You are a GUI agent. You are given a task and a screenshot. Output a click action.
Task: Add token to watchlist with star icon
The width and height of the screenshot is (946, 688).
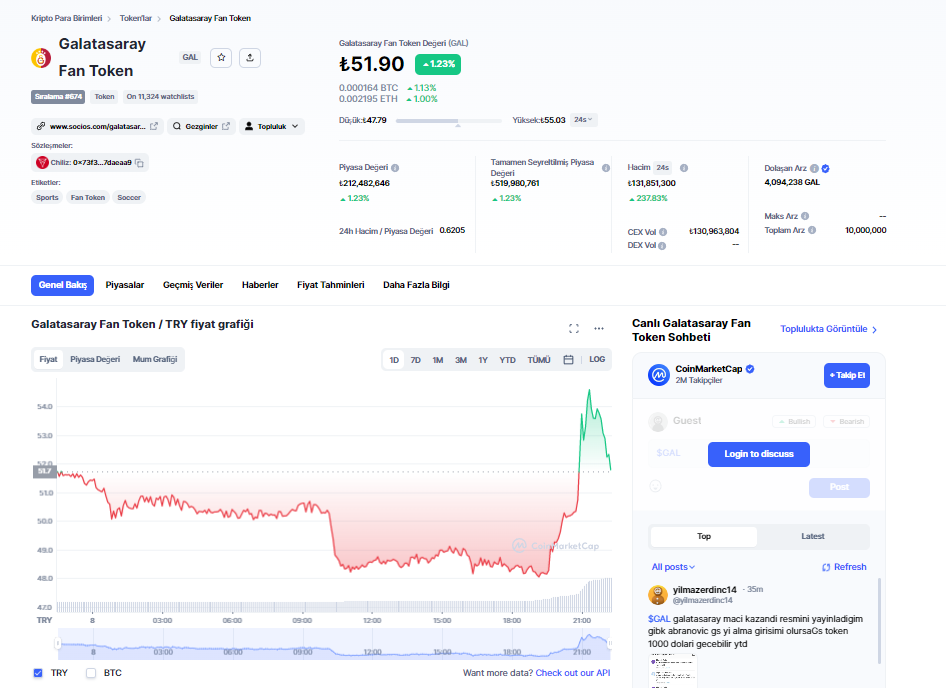coord(221,58)
